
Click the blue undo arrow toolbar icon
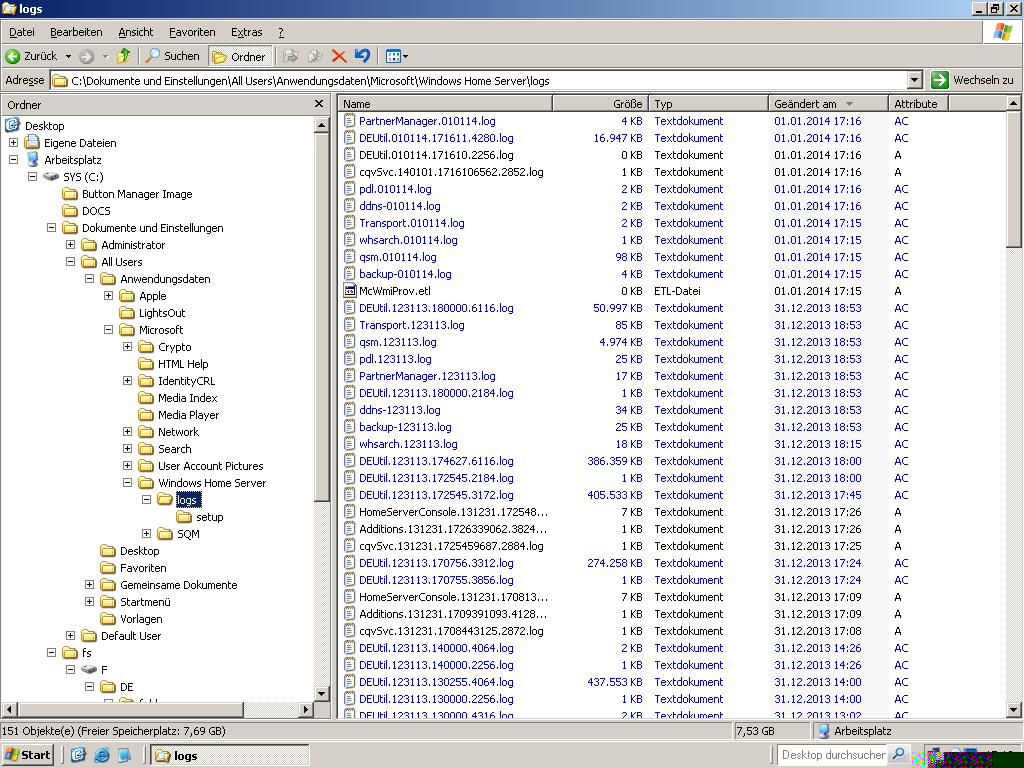click(x=362, y=56)
